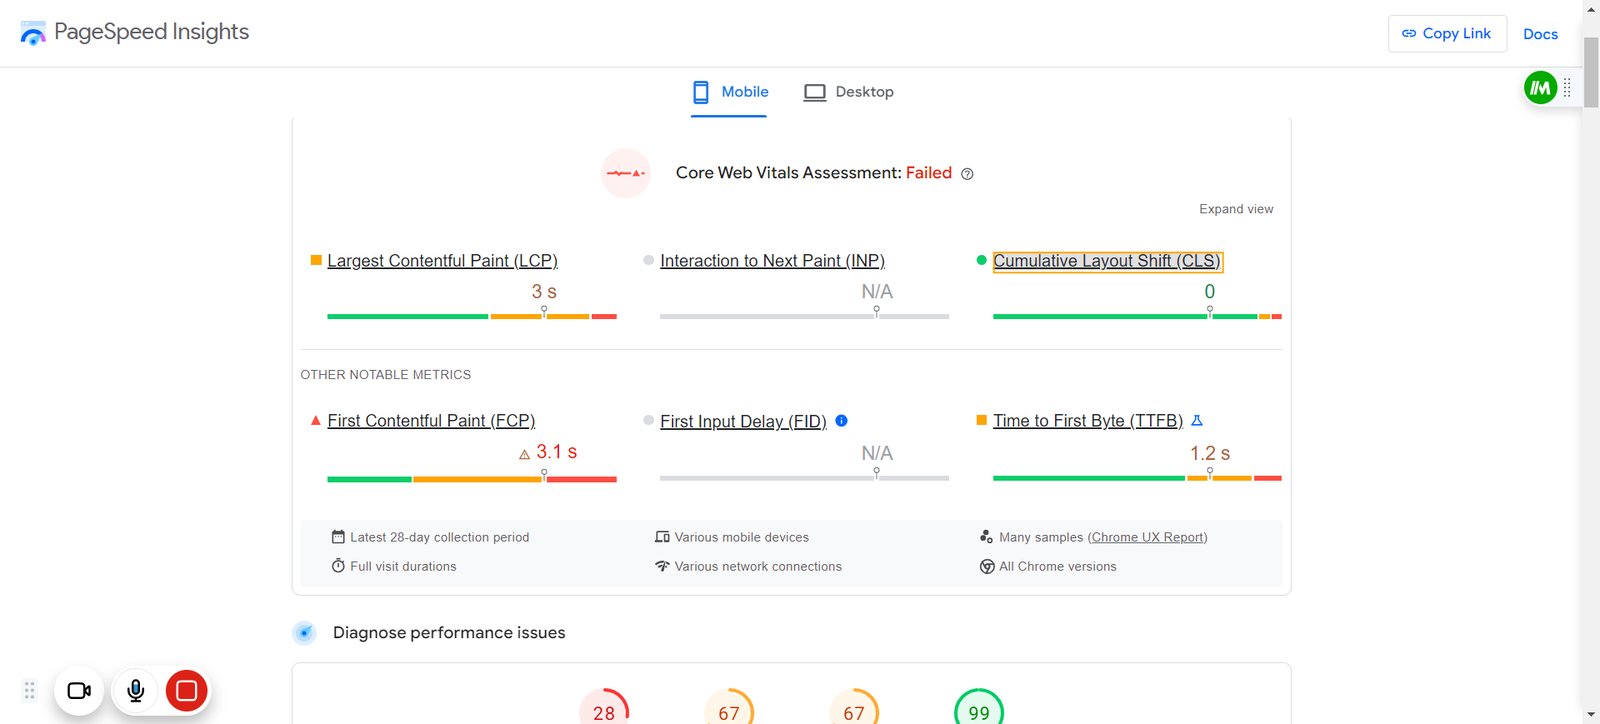Click the Latest 28-day collection period text
Image resolution: width=1600 pixels, height=724 pixels.
440,537
